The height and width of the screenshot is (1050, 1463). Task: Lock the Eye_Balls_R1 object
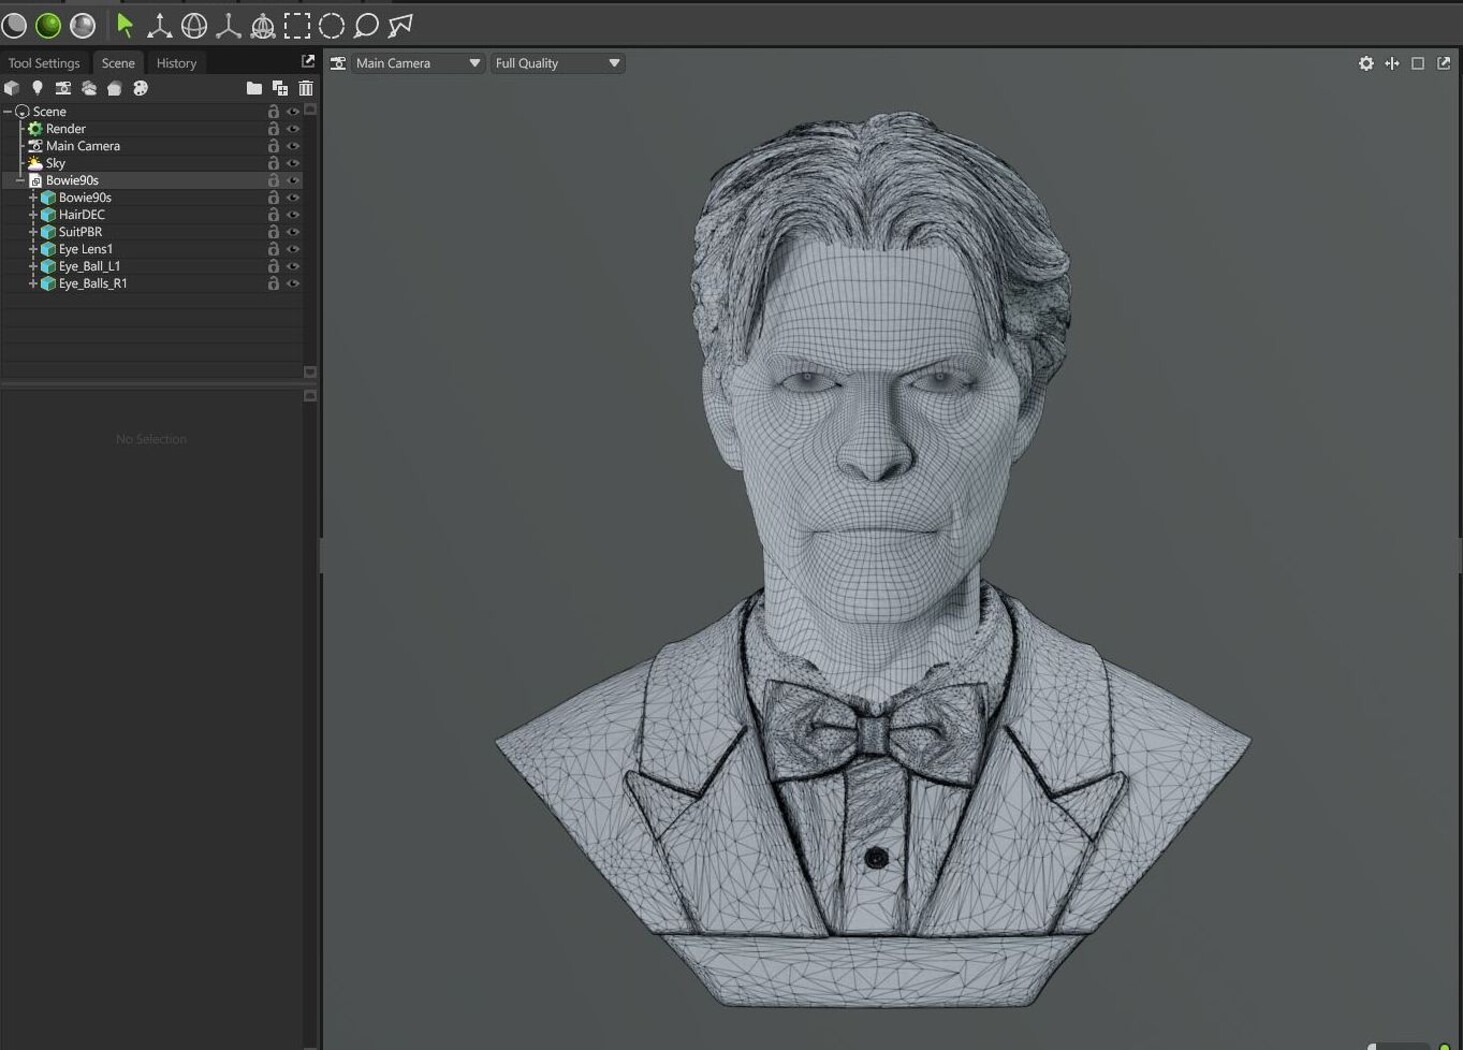click(273, 283)
